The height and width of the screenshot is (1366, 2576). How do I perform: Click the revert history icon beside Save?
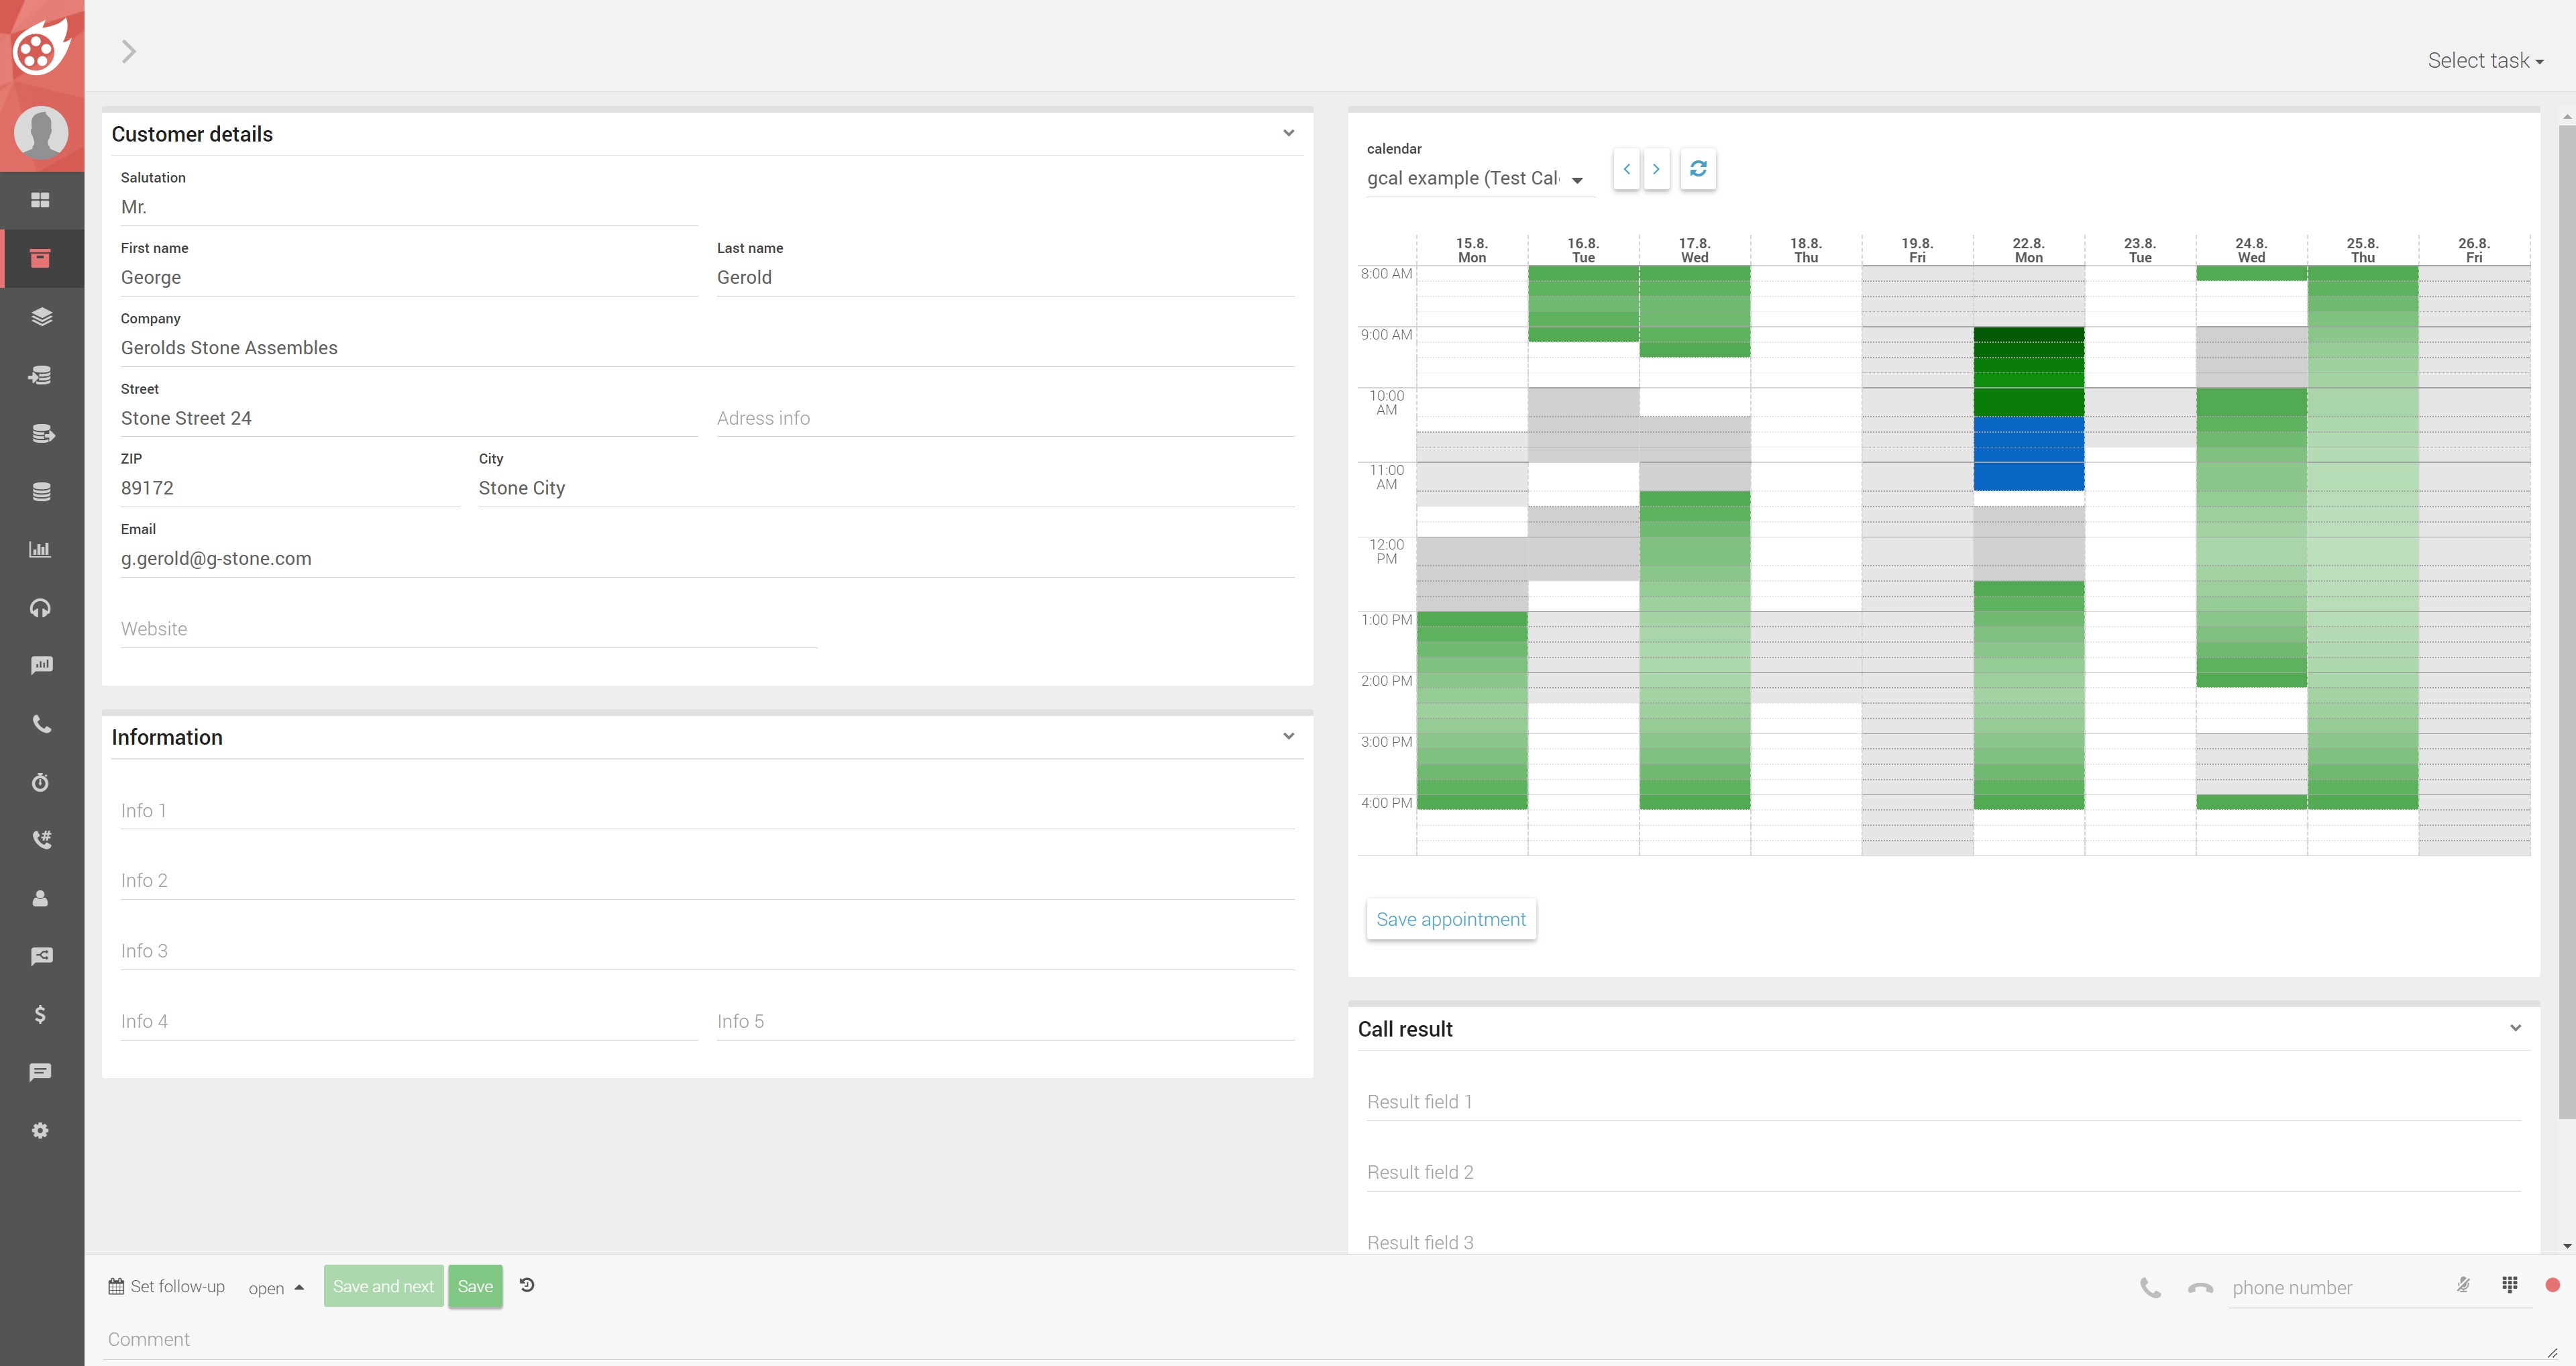pyautogui.click(x=527, y=1285)
